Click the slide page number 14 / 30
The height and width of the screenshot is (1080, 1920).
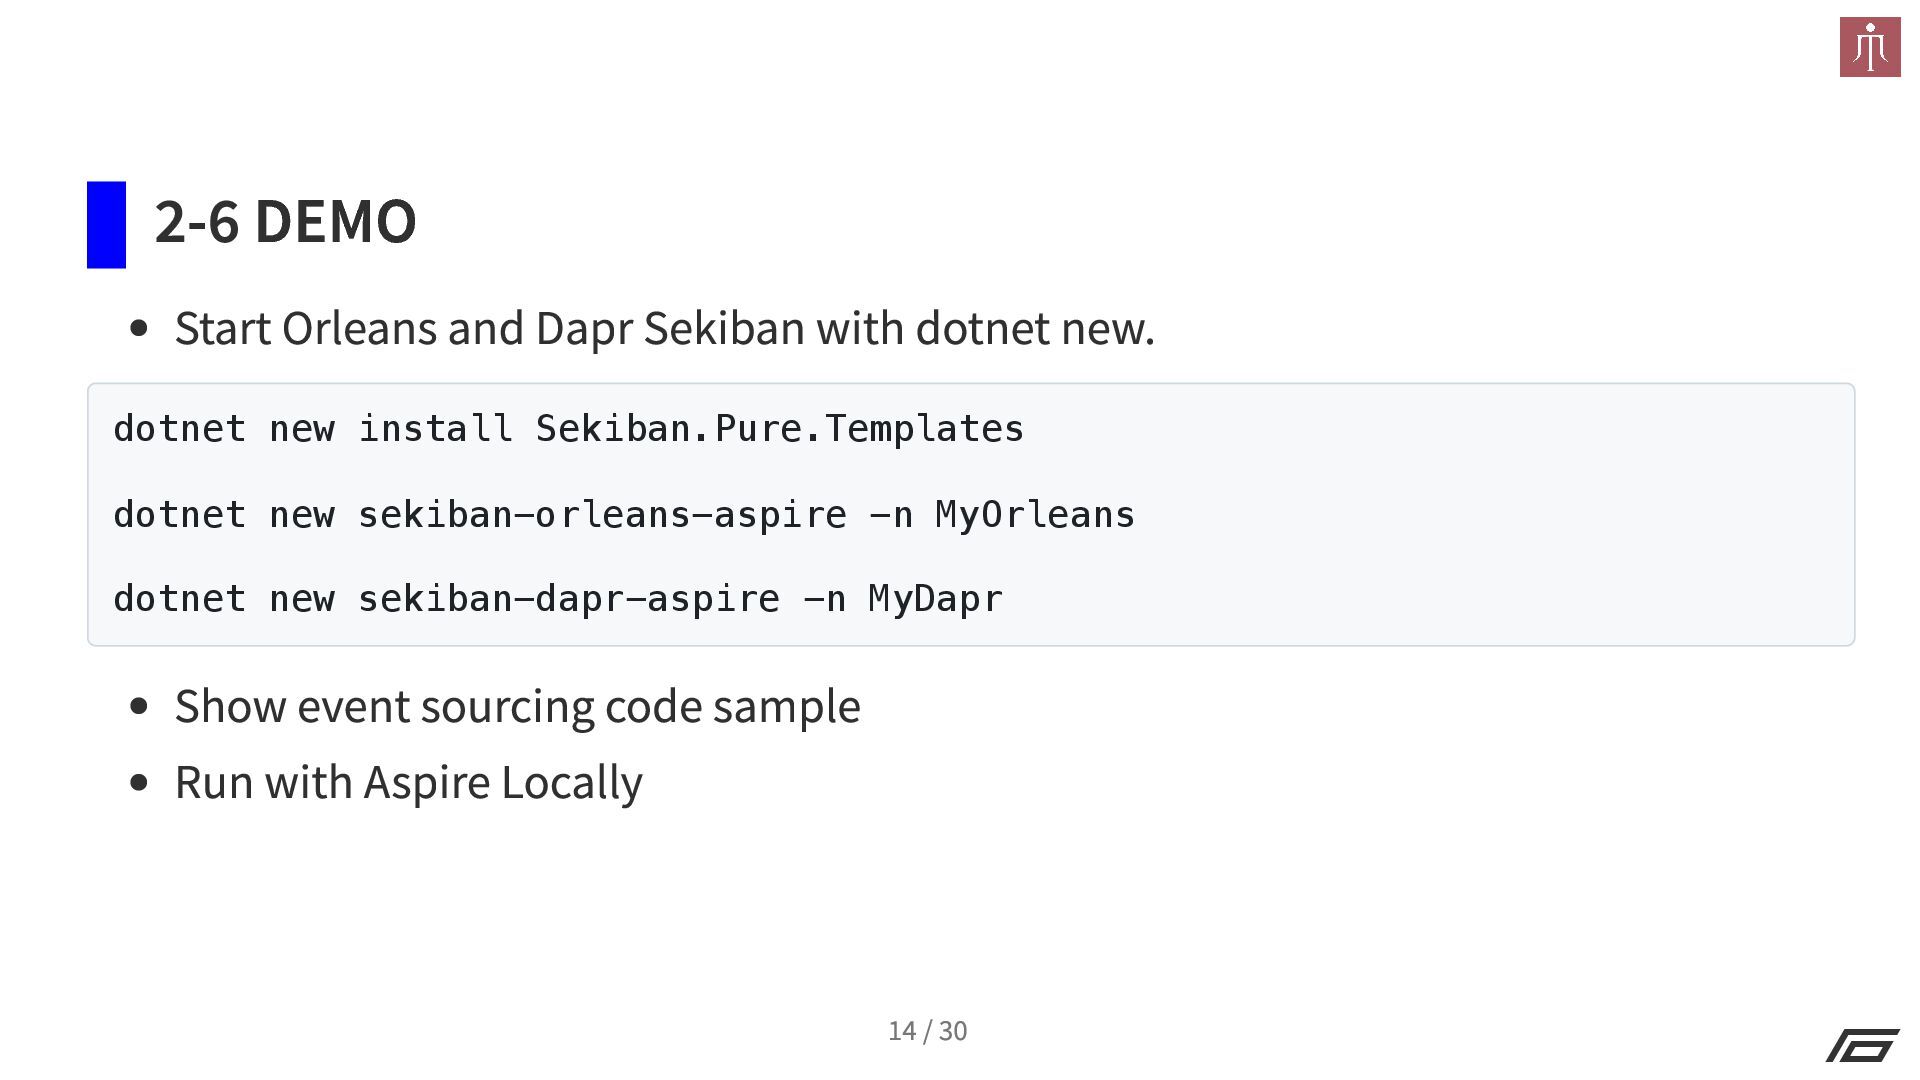point(927,1031)
